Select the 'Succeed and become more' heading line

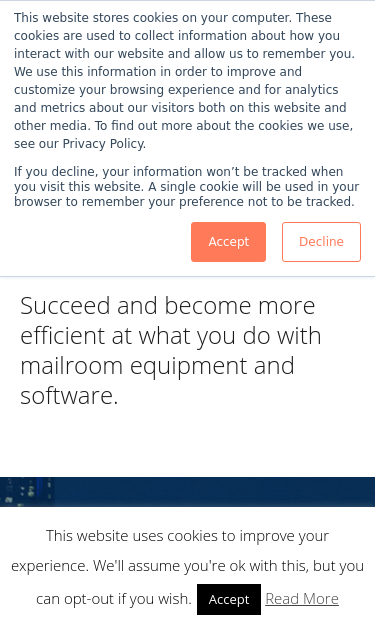point(168,306)
